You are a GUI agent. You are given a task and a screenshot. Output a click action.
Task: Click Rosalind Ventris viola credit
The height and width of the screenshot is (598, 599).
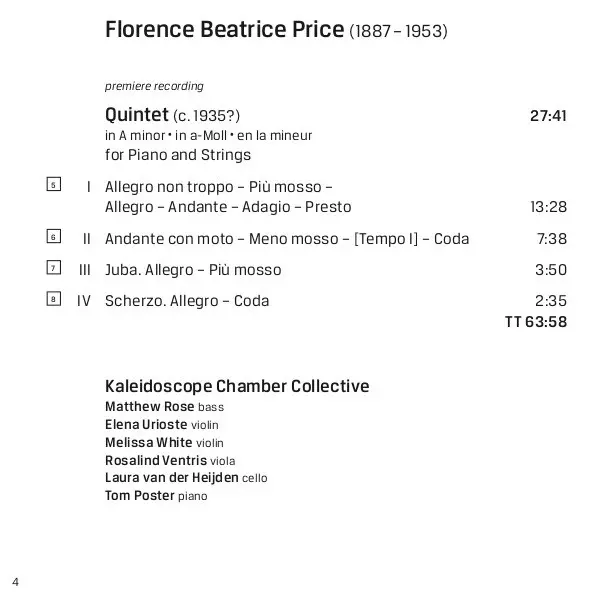click(x=170, y=460)
